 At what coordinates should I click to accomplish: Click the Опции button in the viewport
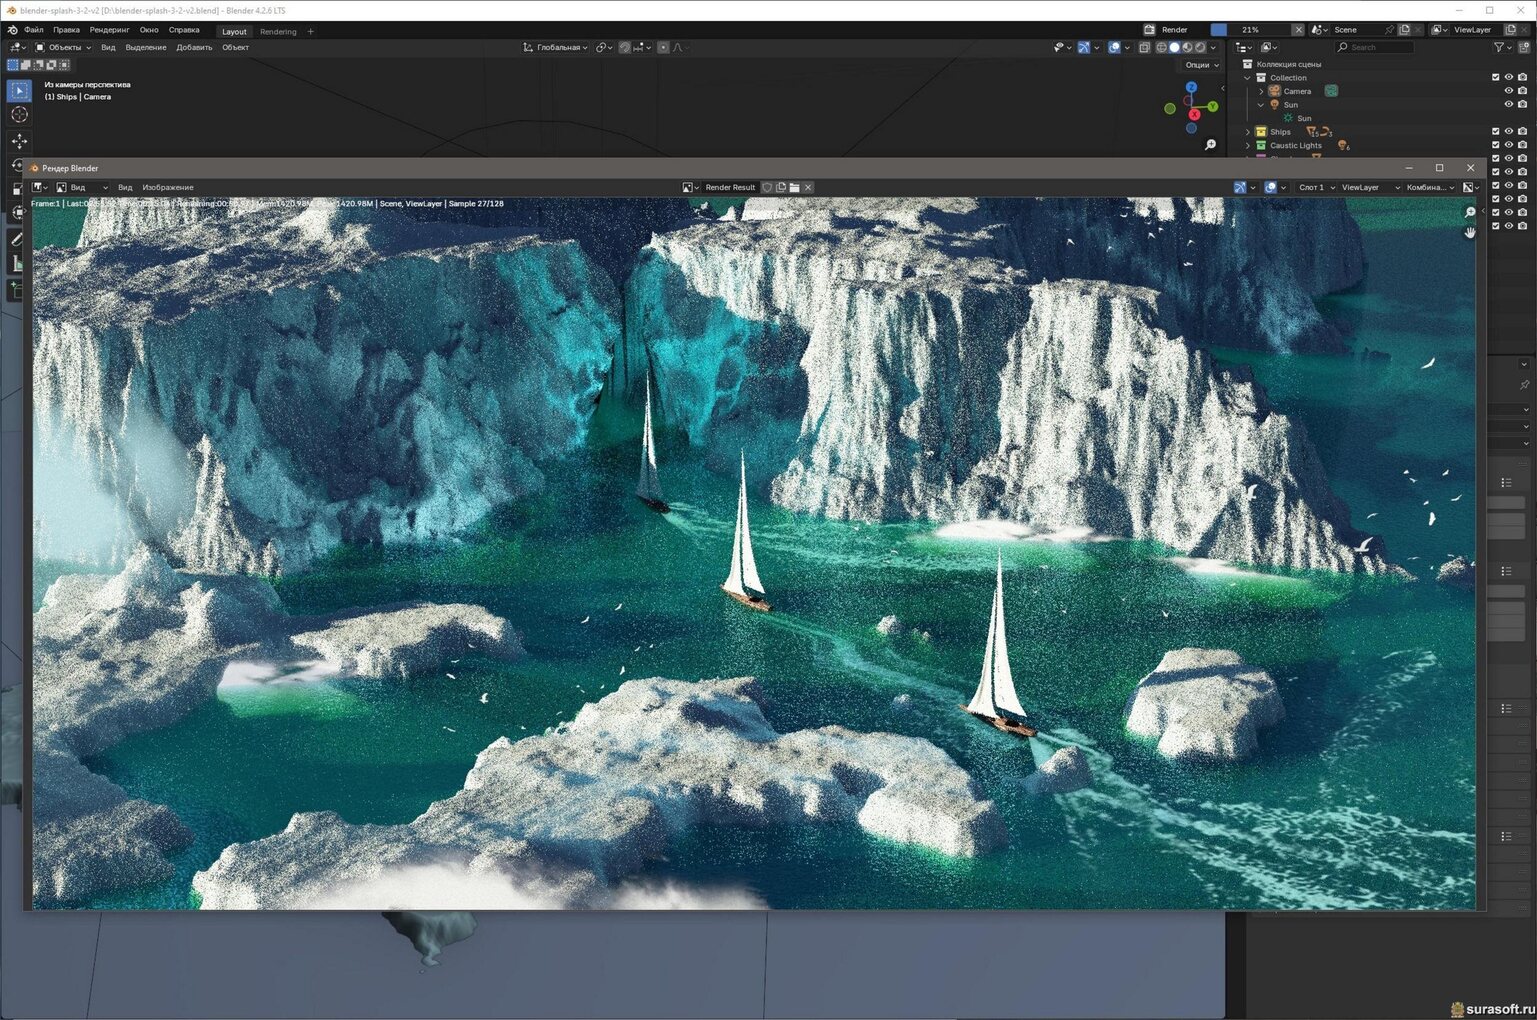pos(1201,65)
